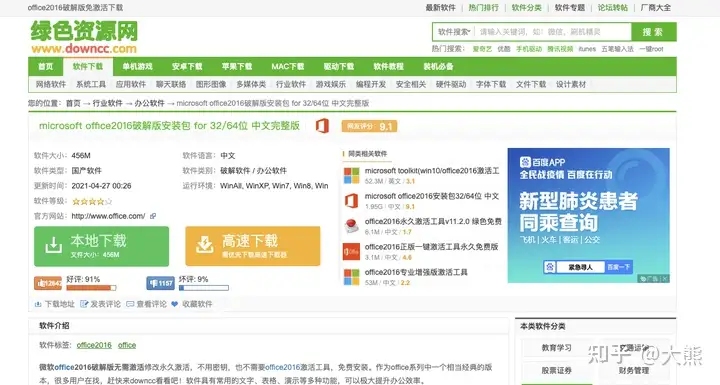Click the orange 高速下载 button
720x385 pixels.
click(253, 246)
